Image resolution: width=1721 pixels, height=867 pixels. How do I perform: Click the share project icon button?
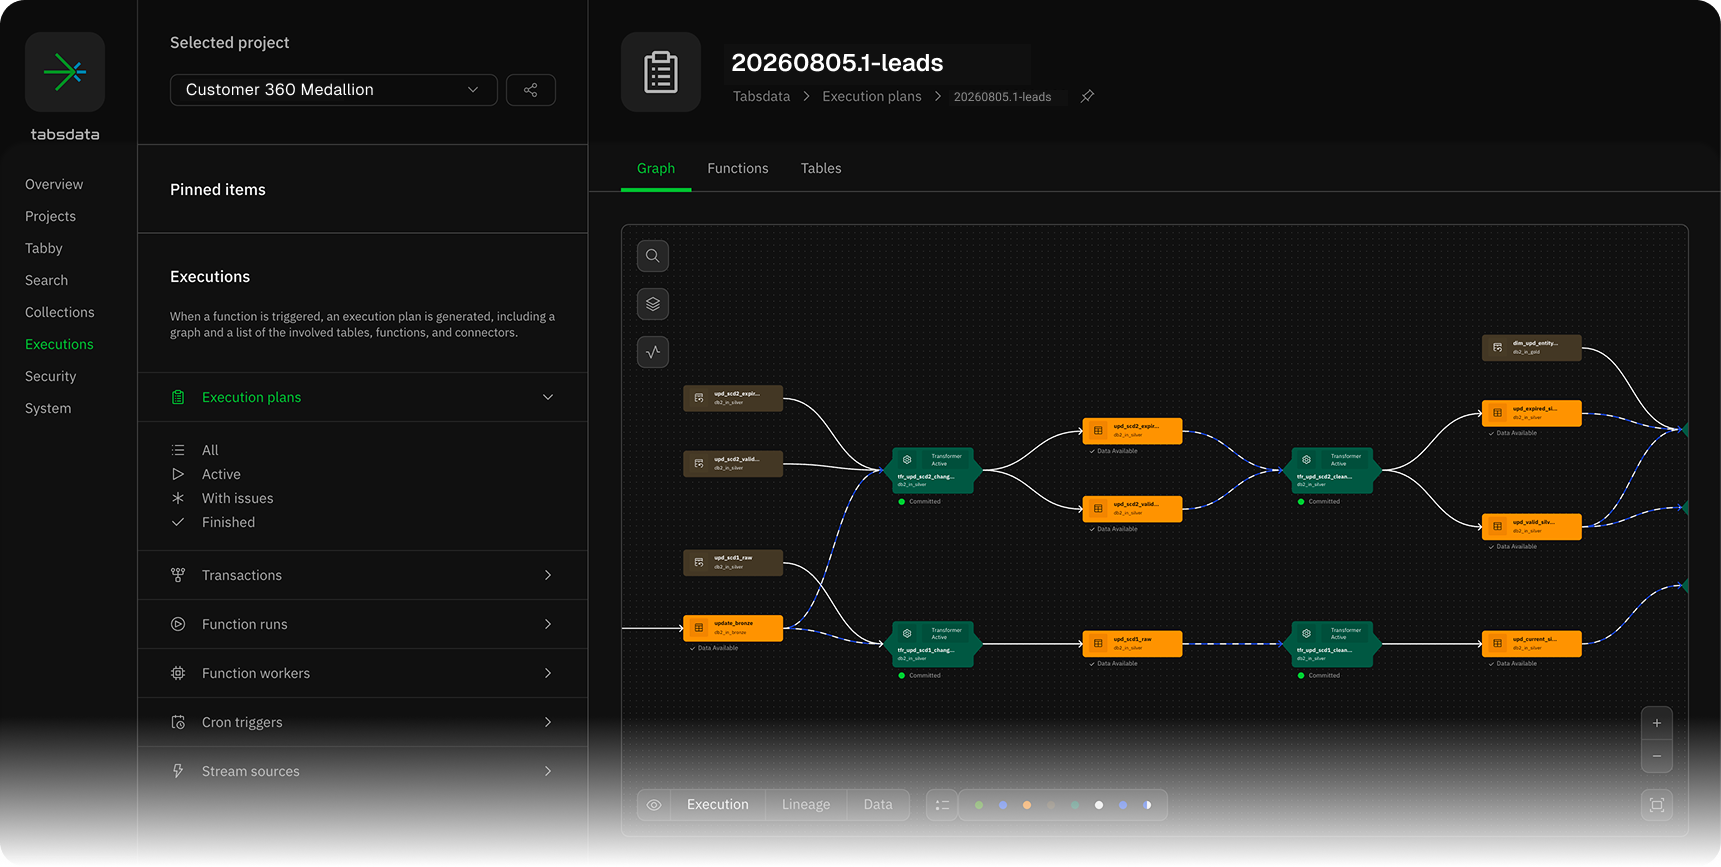[x=531, y=90]
